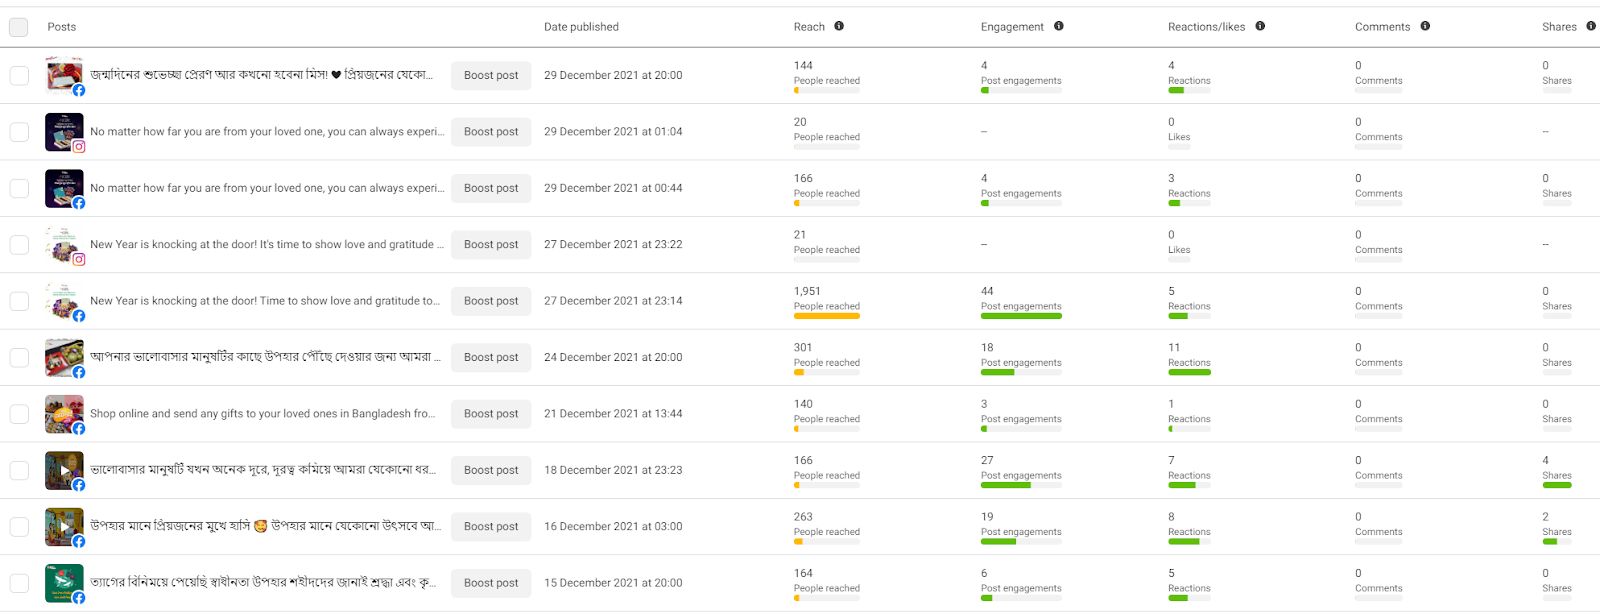Image resolution: width=1600 pixels, height=614 pixels.
Task: Open thumbnail of 21 December 13:44 post
Action: point(64,413)
